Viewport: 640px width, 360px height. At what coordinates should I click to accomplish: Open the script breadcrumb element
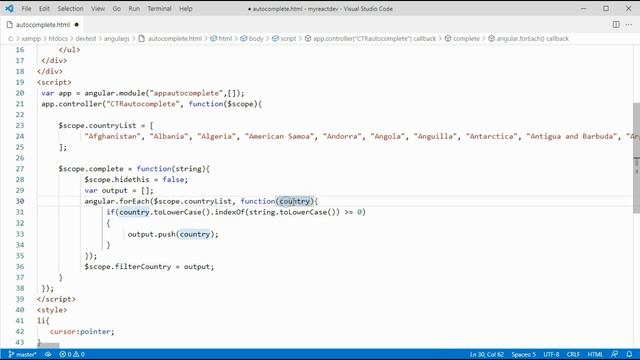(x=284, y=38)
